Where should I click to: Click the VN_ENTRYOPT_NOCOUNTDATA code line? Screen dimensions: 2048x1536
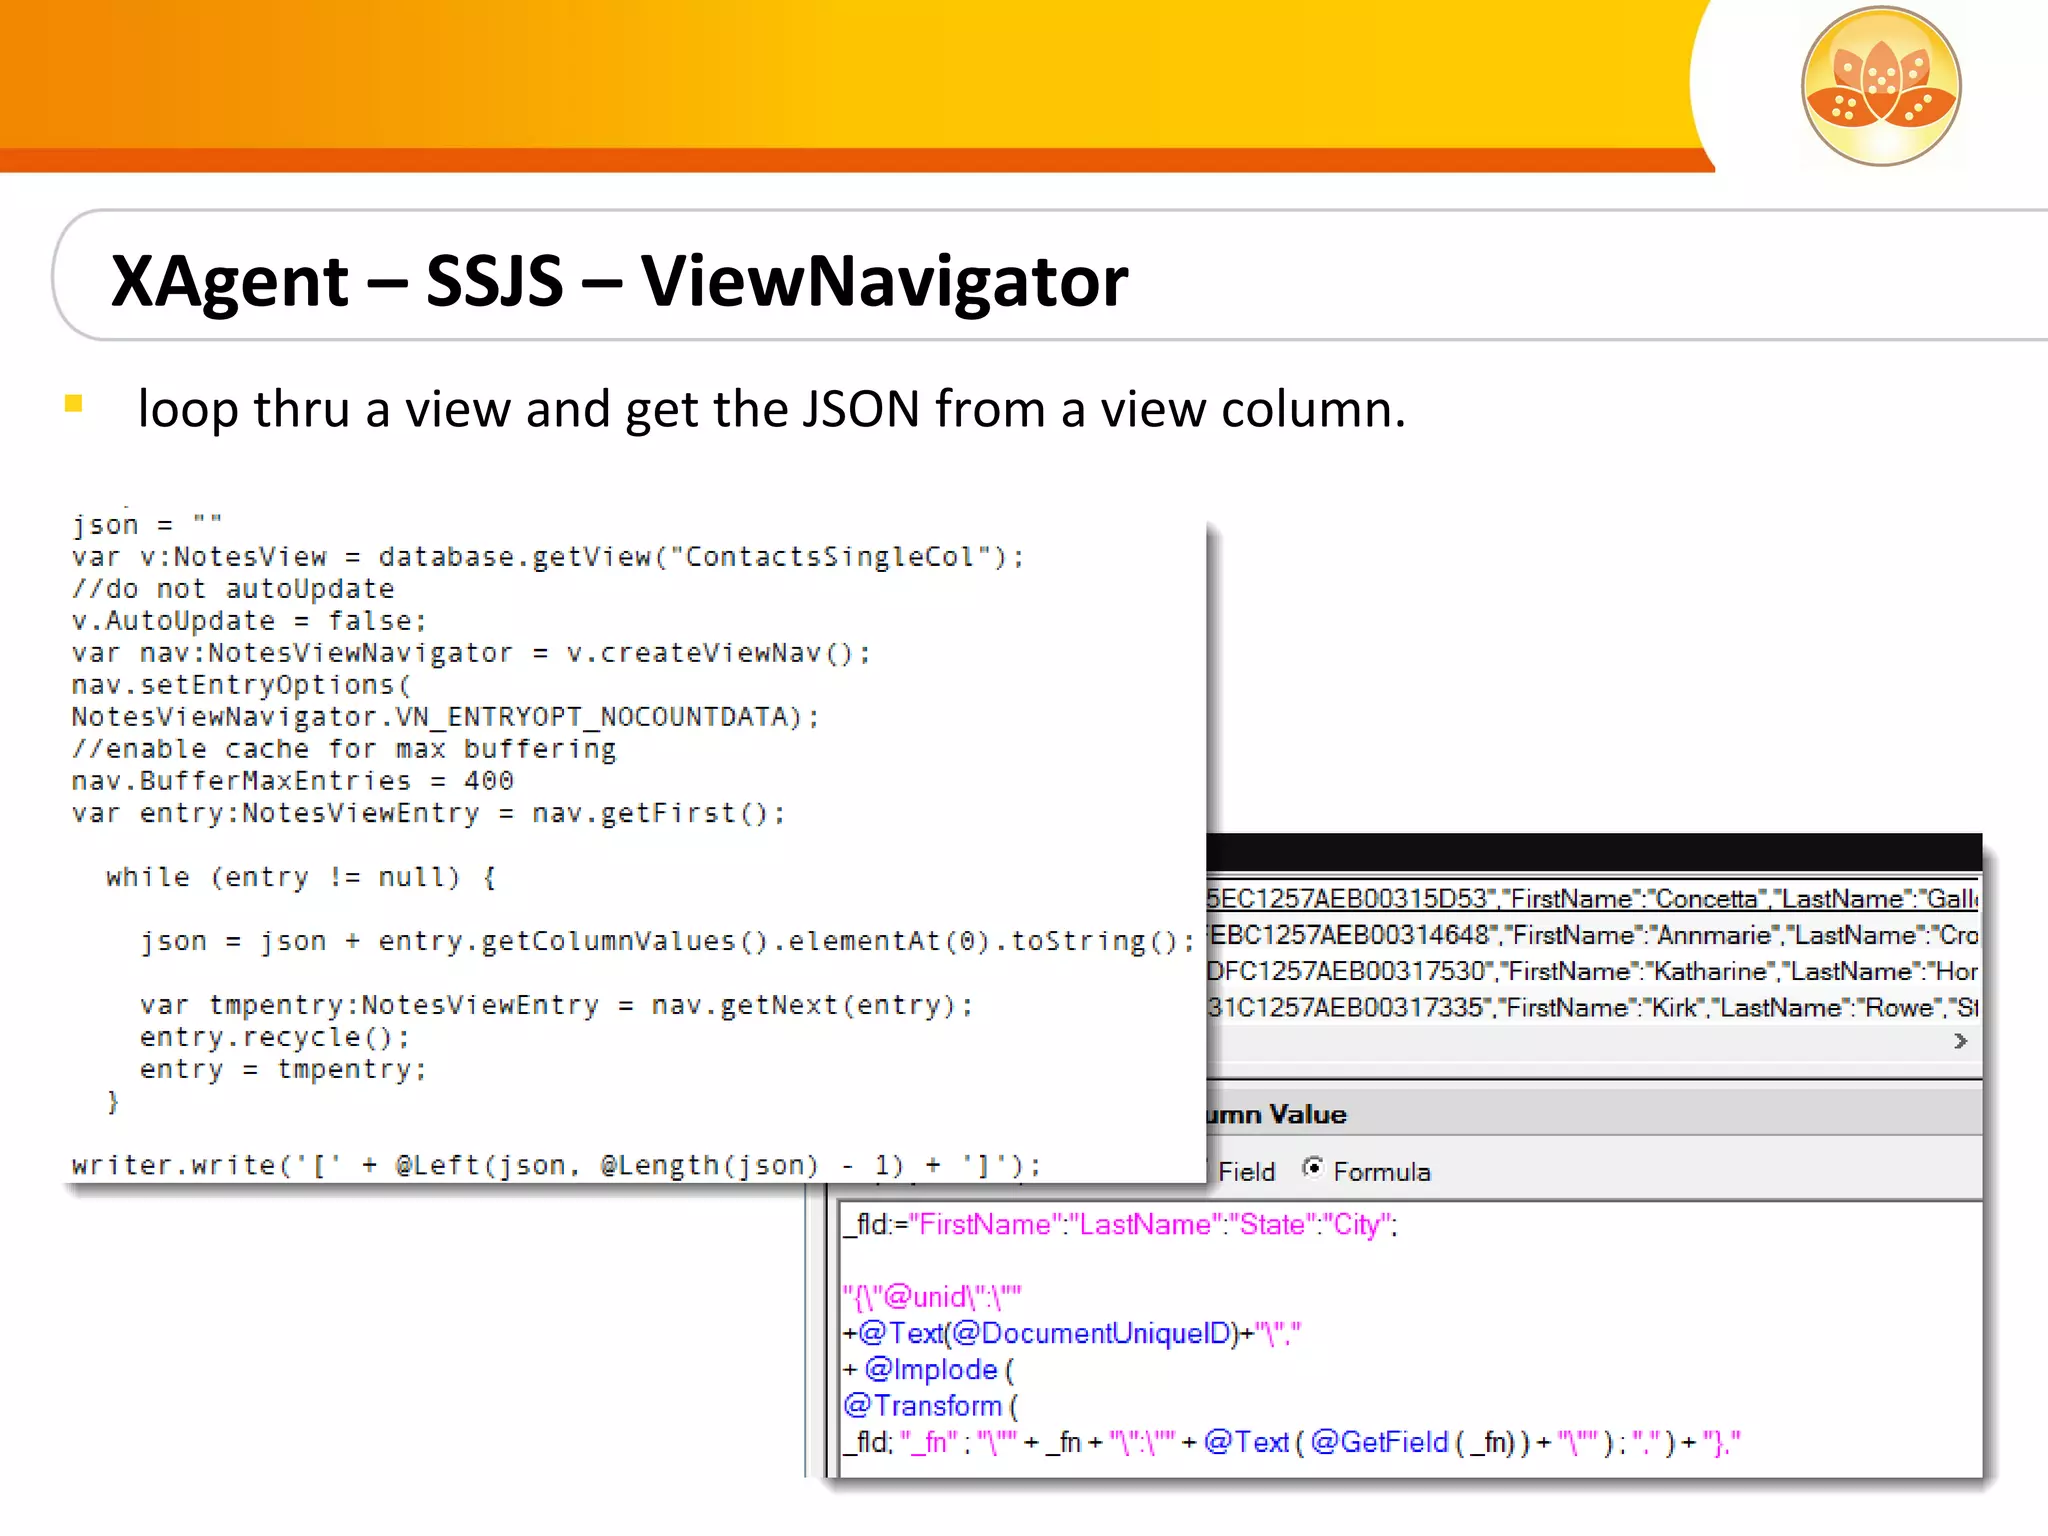click(445, 717)
